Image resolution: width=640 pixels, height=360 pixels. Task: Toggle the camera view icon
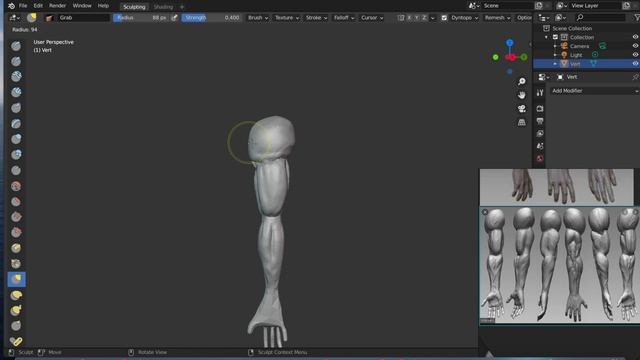[x=522, y=109]
